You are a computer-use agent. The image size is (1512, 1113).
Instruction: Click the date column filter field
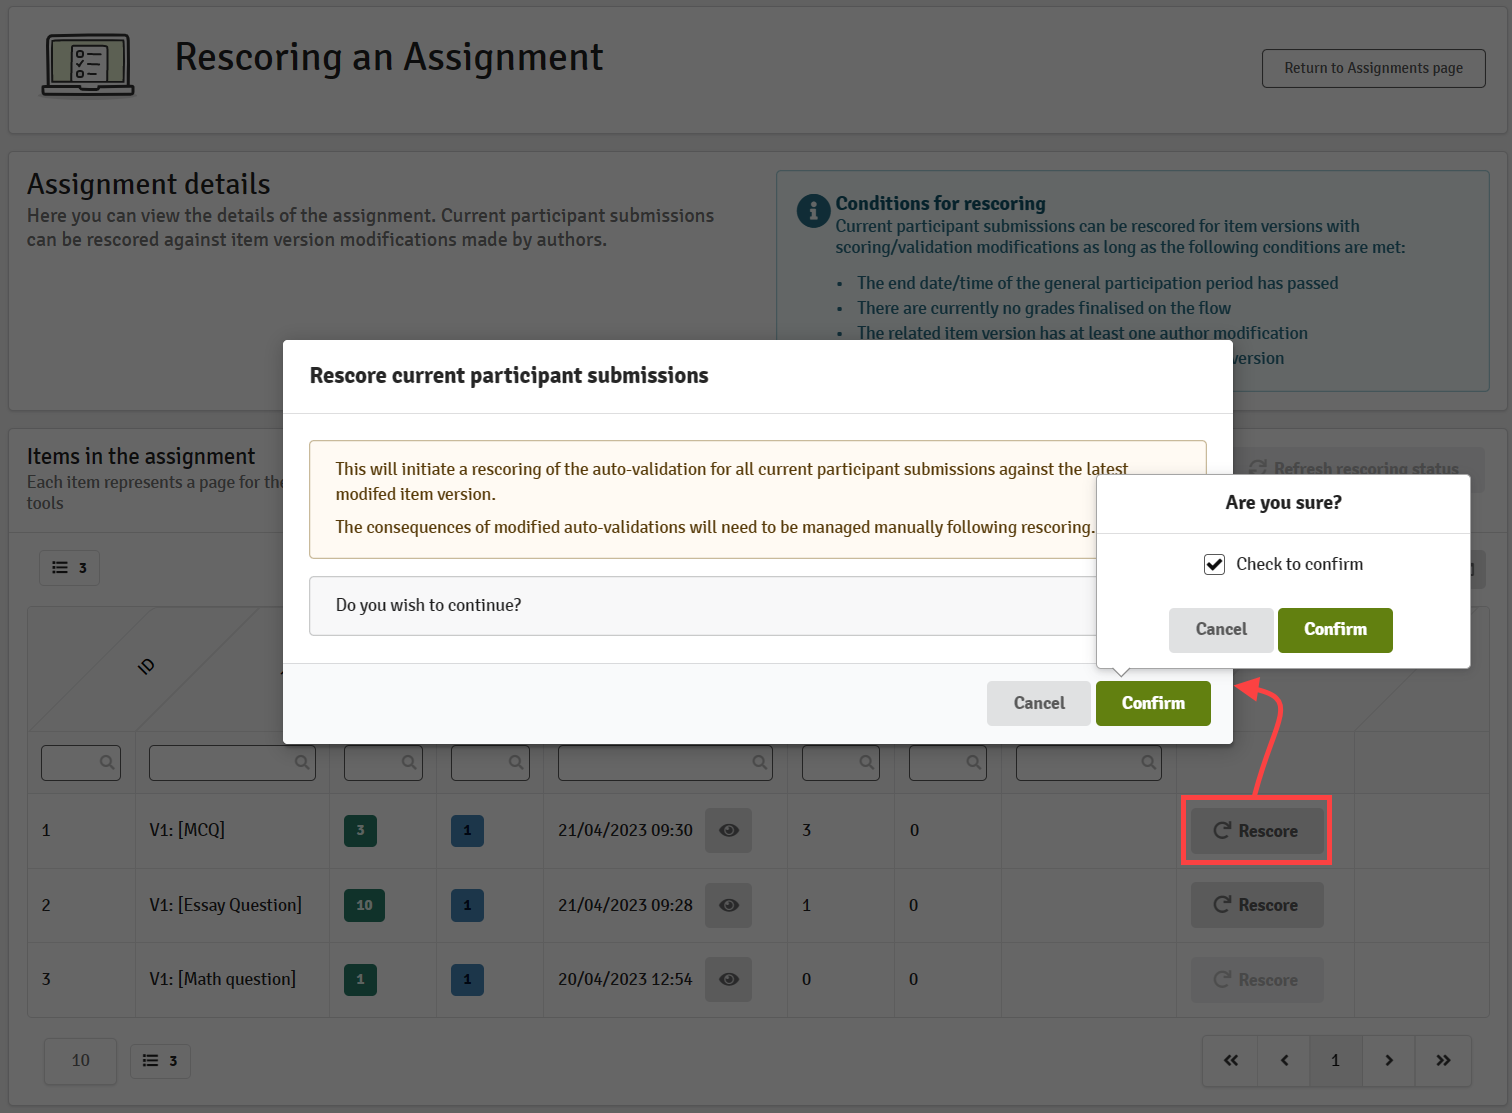[665, 762]
